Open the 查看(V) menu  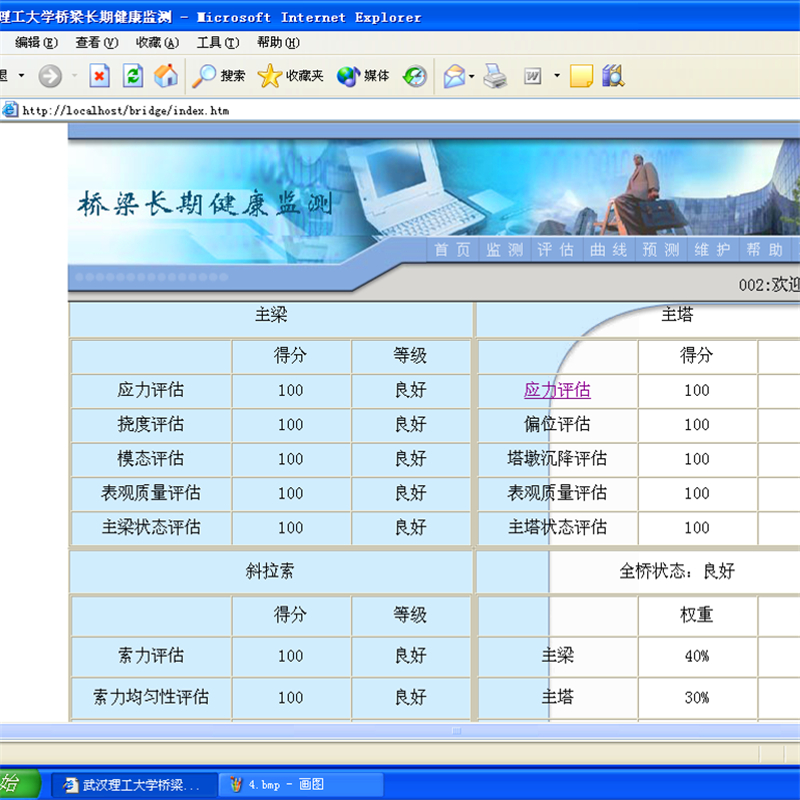[x=96, y=42]
